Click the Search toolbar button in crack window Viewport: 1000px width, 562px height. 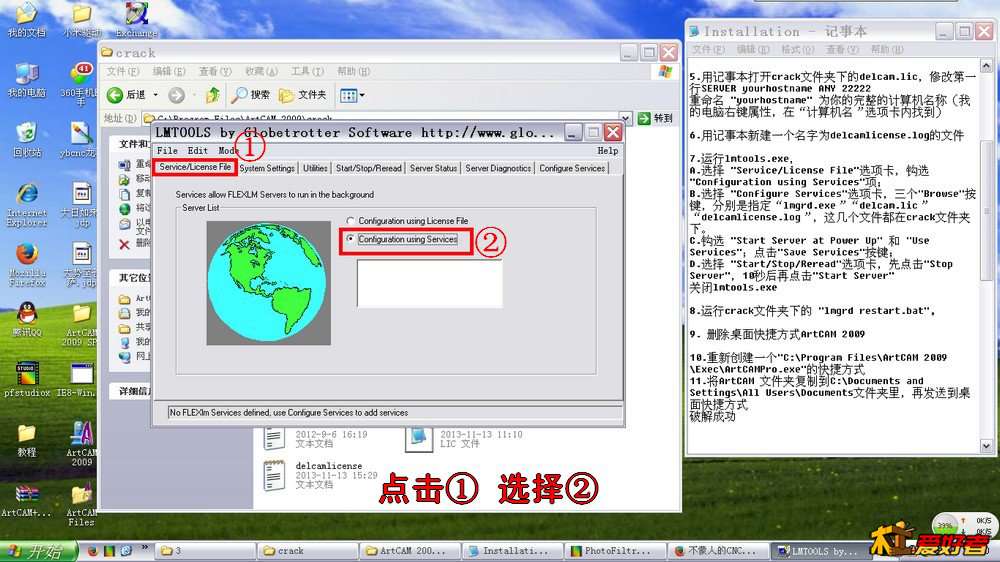[x=250, y=95]
